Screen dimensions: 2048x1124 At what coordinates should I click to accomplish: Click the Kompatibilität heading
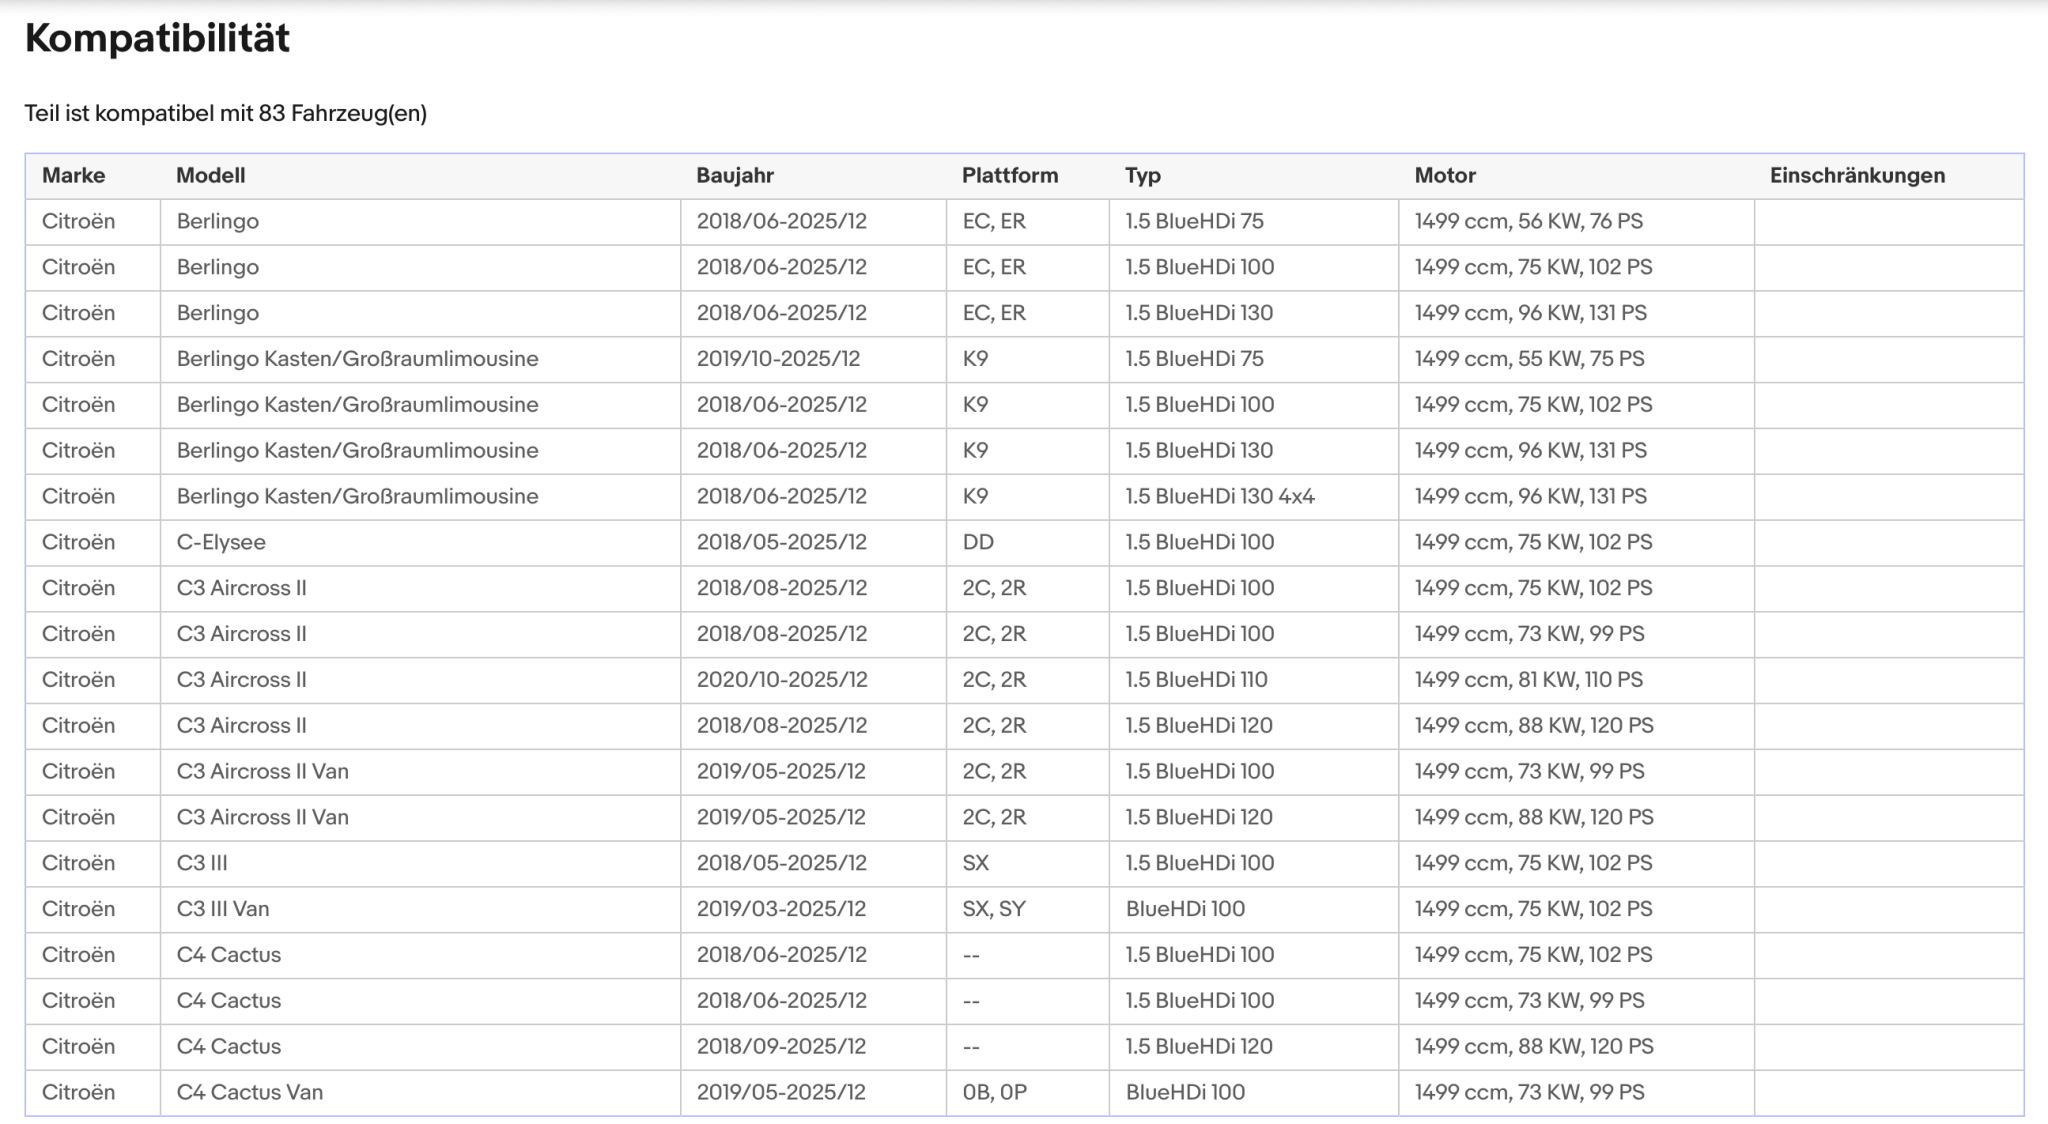click(x=157, y=38)
